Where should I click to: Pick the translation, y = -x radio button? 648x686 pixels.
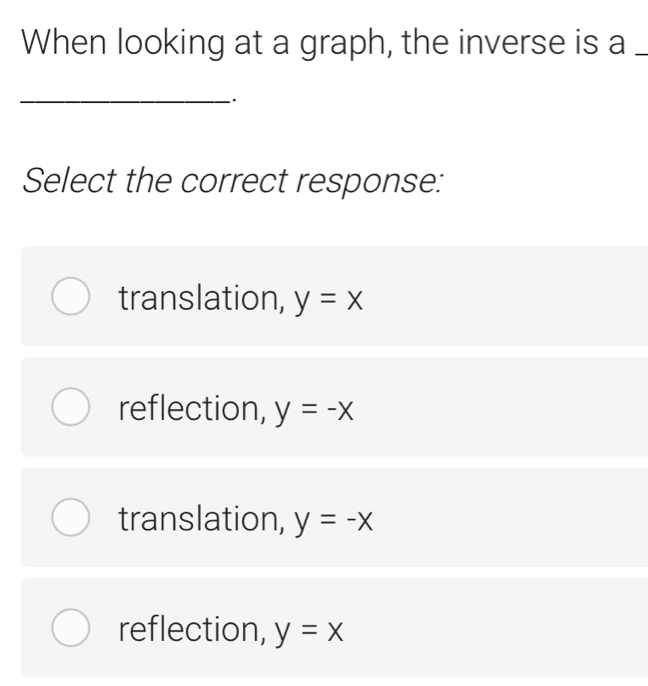click(69, 518)
